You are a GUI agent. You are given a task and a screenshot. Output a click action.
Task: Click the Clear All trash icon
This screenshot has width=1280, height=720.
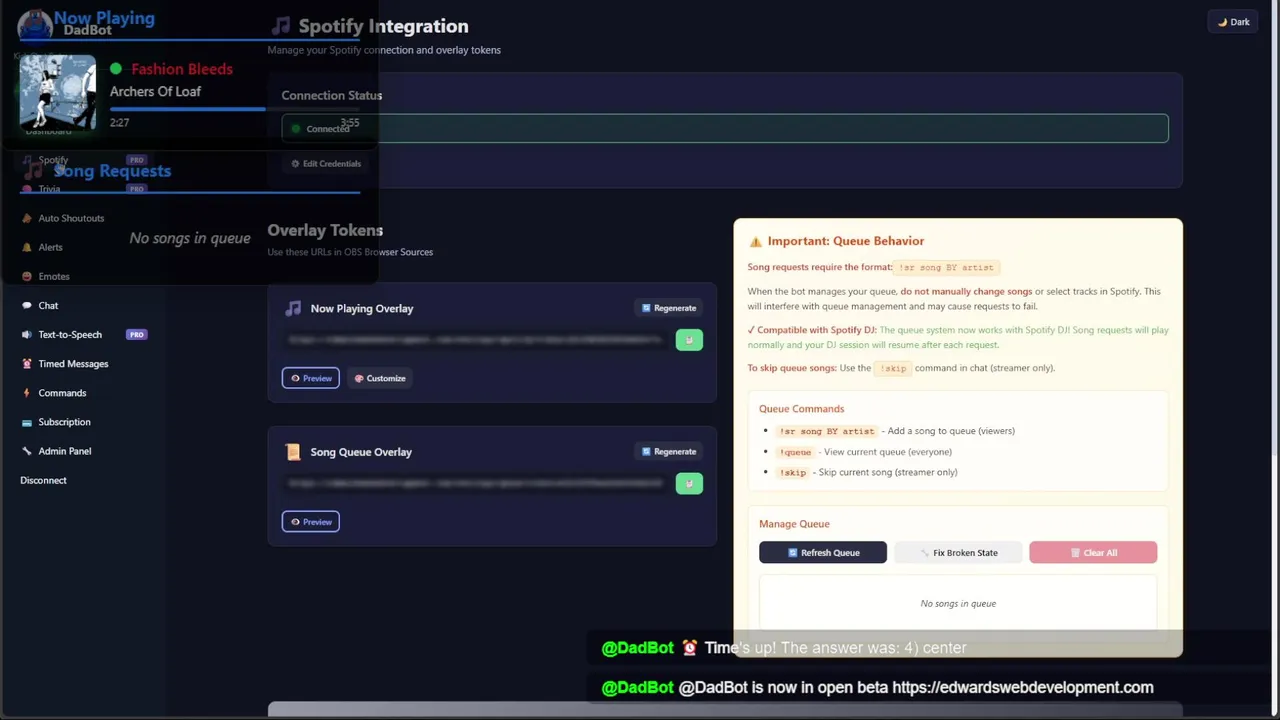(1075, 552)
